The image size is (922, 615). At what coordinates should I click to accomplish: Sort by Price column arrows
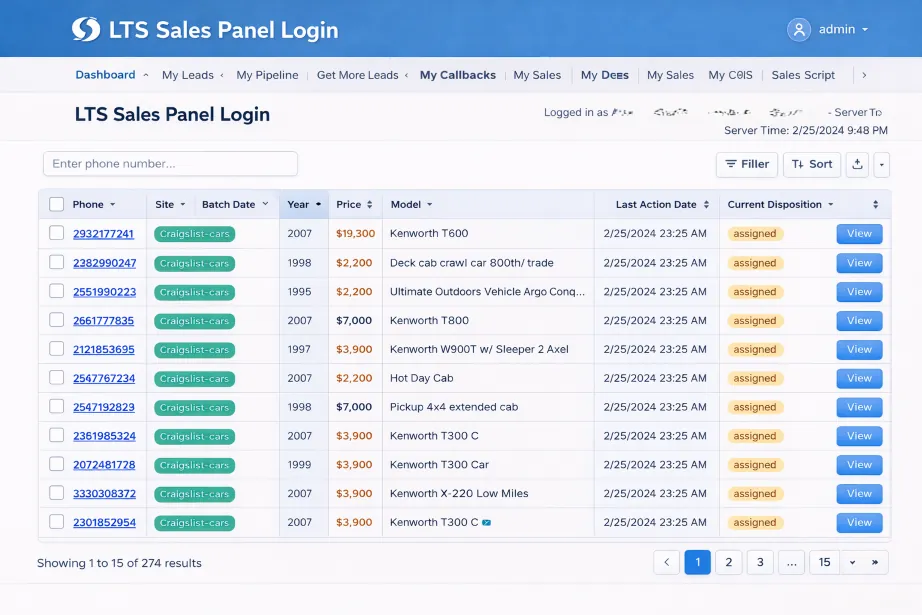tap(369, 205)
